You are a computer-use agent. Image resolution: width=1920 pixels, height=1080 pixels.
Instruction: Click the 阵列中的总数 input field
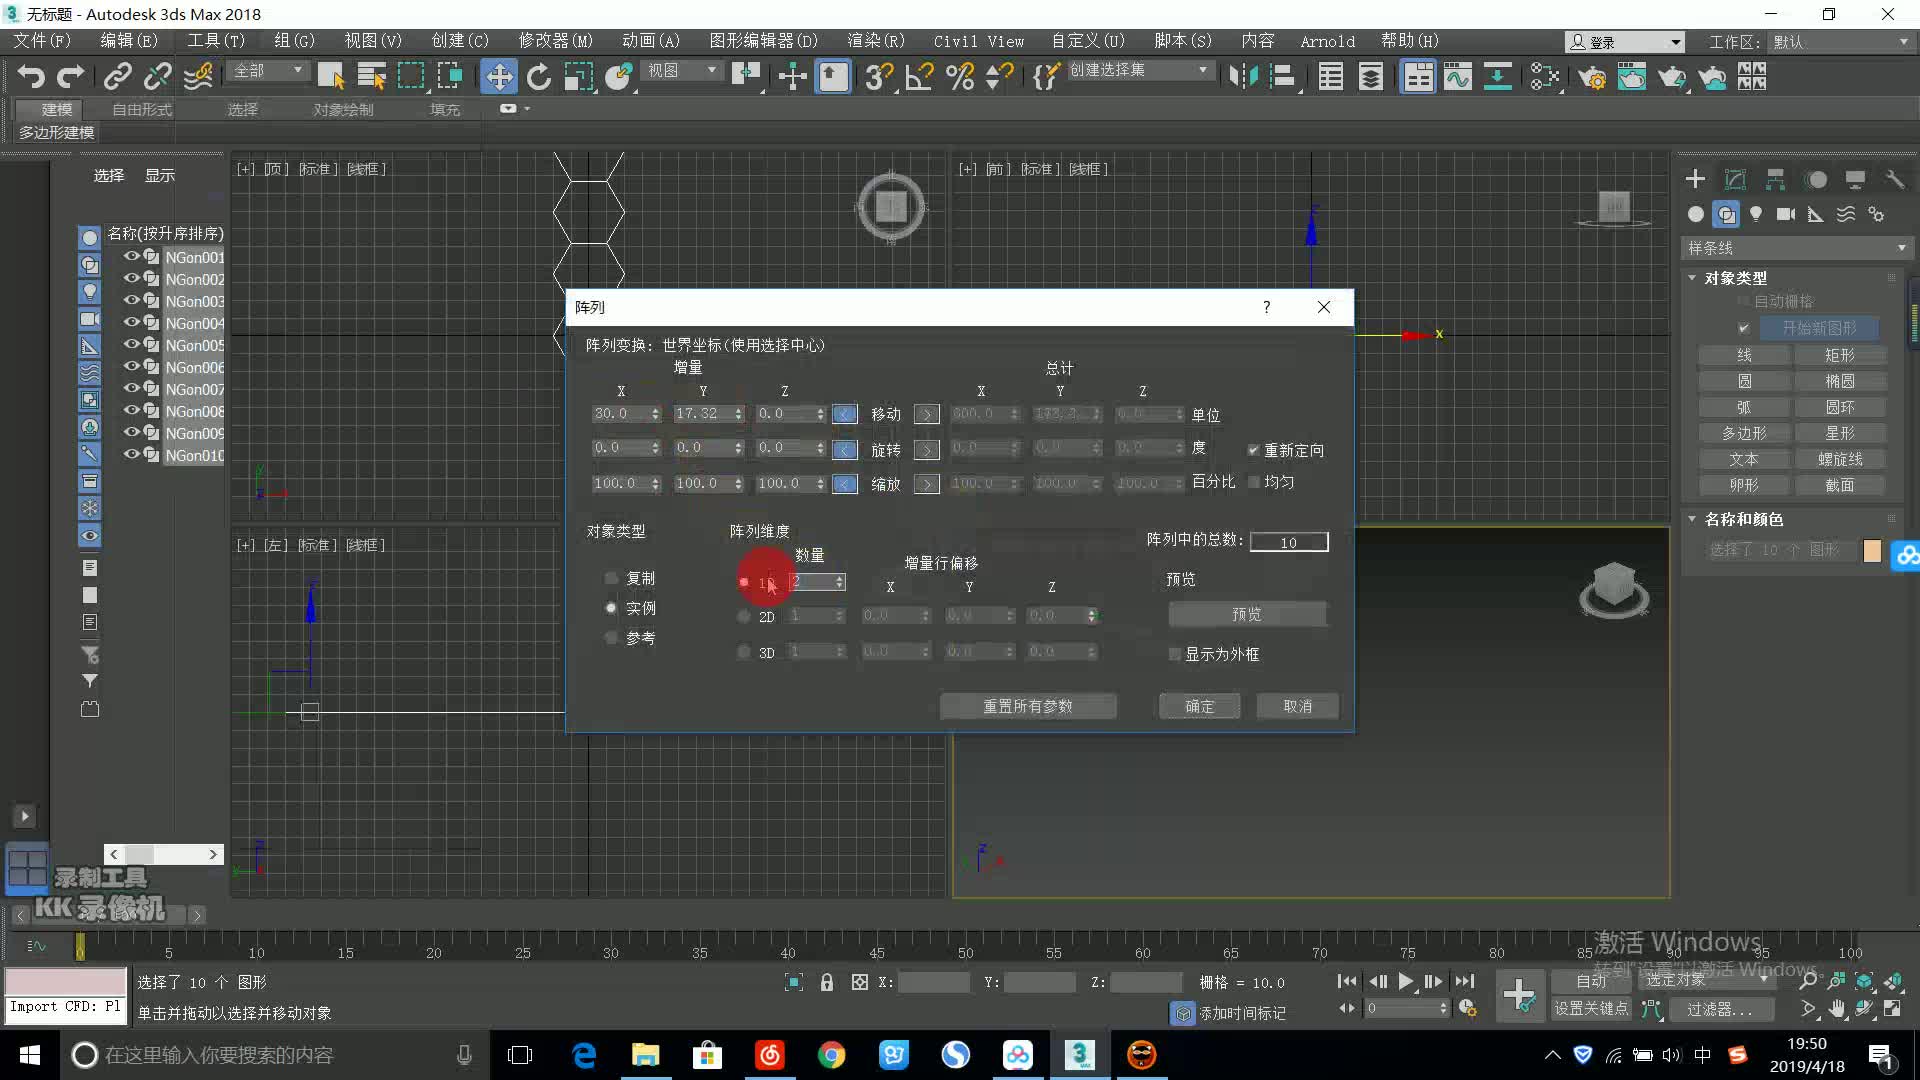(1289, 541)
